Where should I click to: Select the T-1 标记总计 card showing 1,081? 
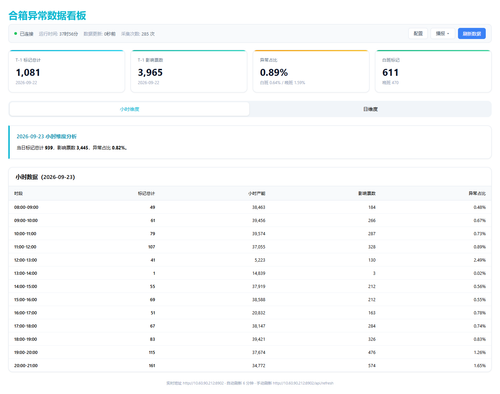click(x=67, y=71)
